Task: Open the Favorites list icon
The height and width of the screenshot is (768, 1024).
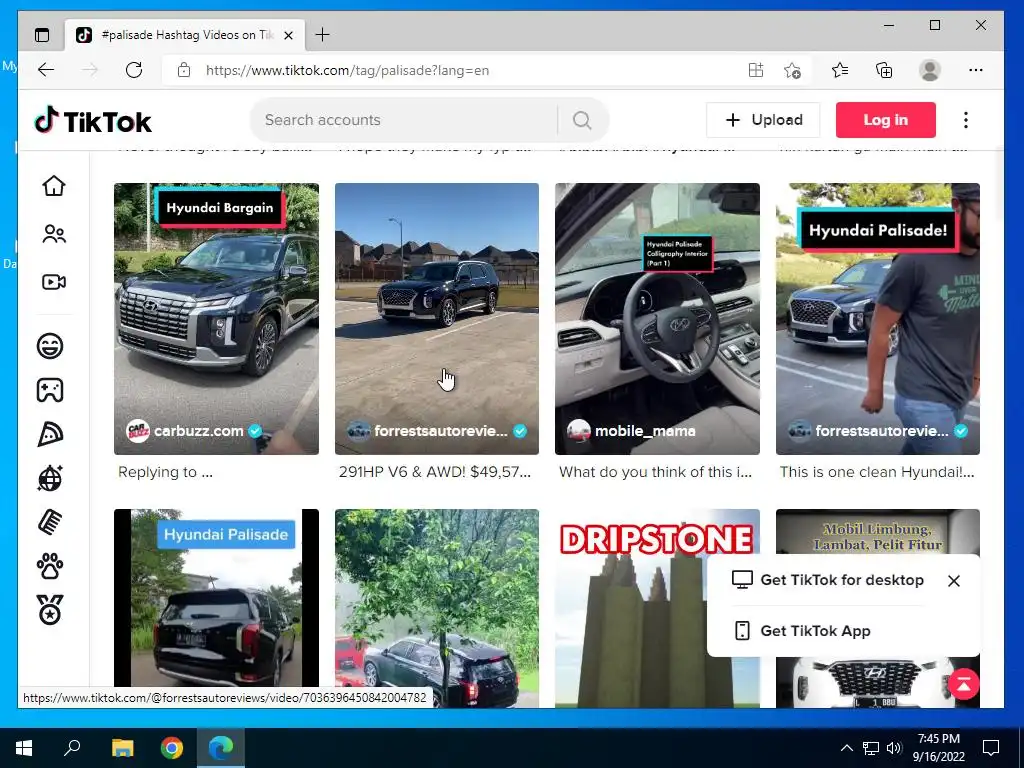Action: coord(840,70)
